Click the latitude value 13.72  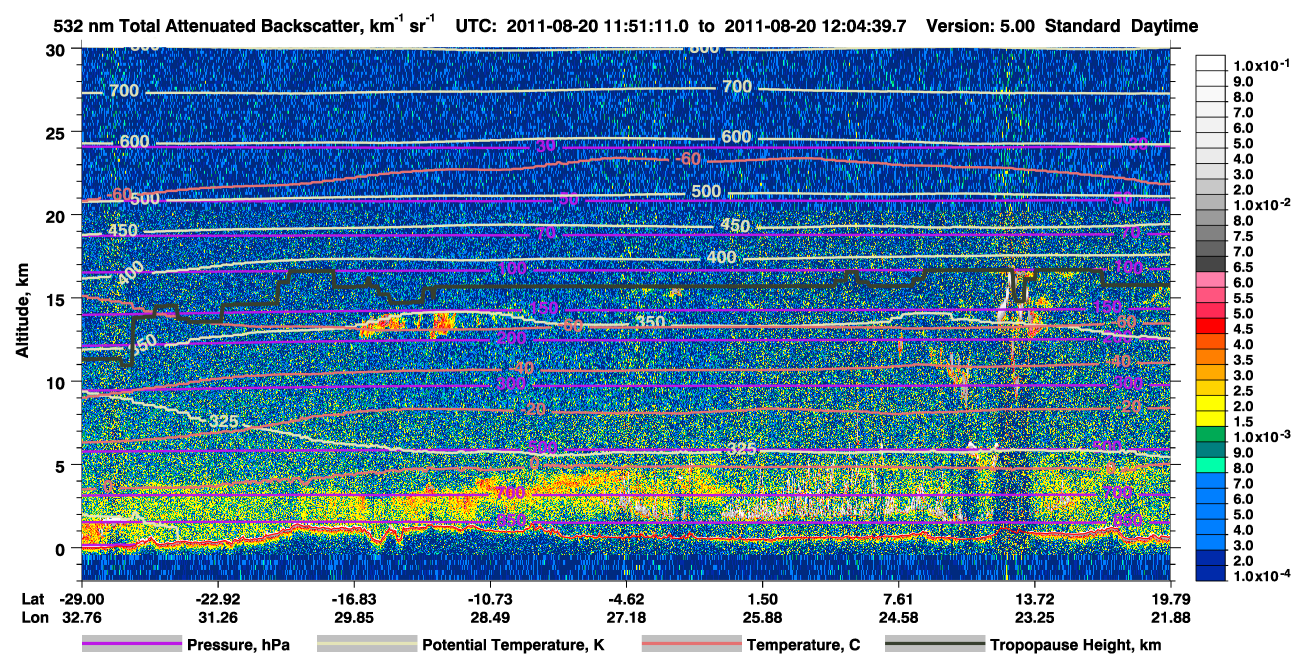point(1035,598)
